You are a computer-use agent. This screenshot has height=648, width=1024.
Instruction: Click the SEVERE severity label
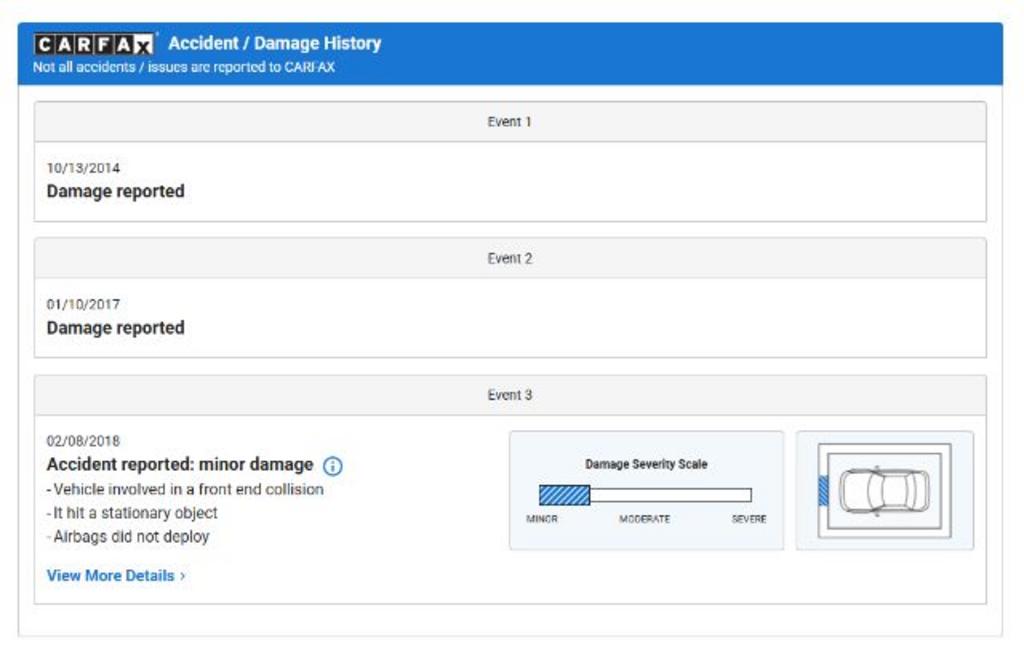pos(749,519)
